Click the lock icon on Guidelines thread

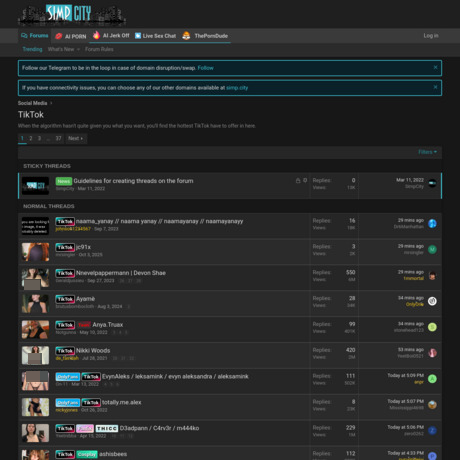298,180
